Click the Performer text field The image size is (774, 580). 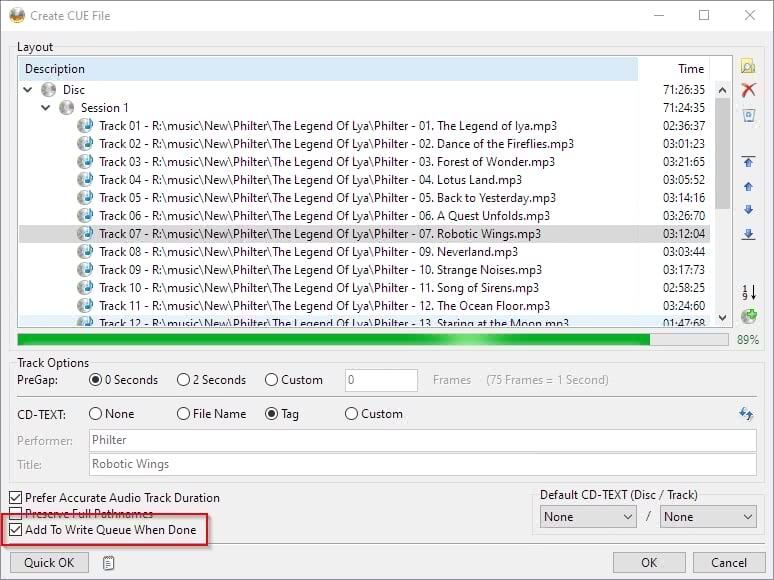click(423, 440)
